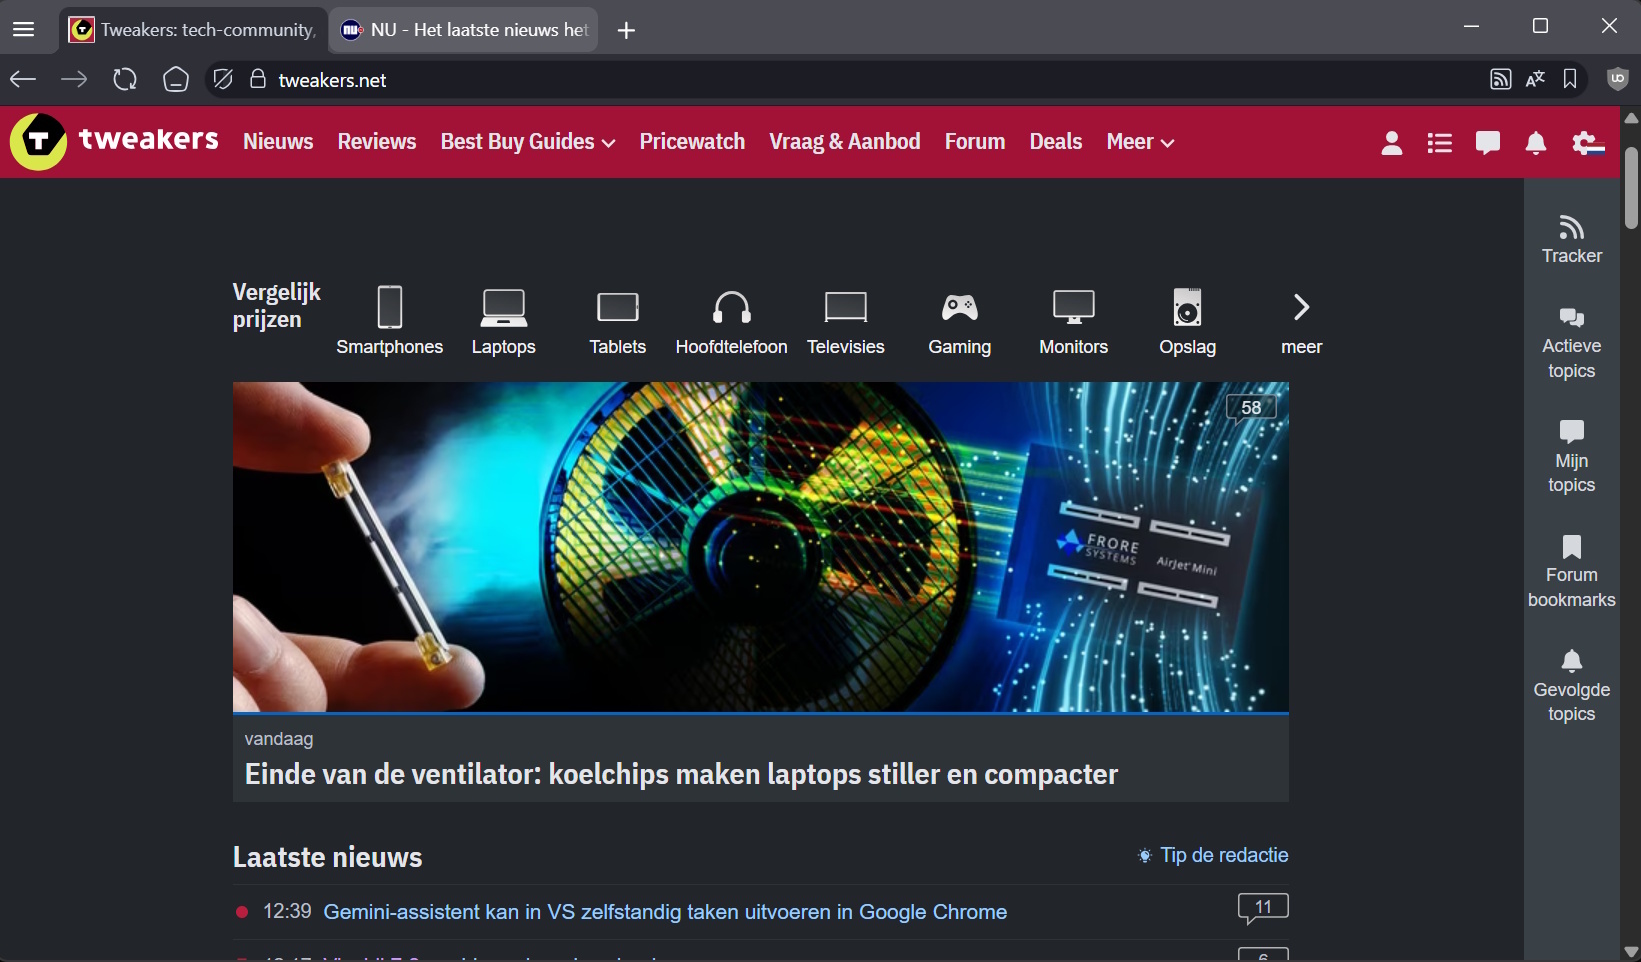Open Actieve topics in sidebar

click(x=1572, y=344)
